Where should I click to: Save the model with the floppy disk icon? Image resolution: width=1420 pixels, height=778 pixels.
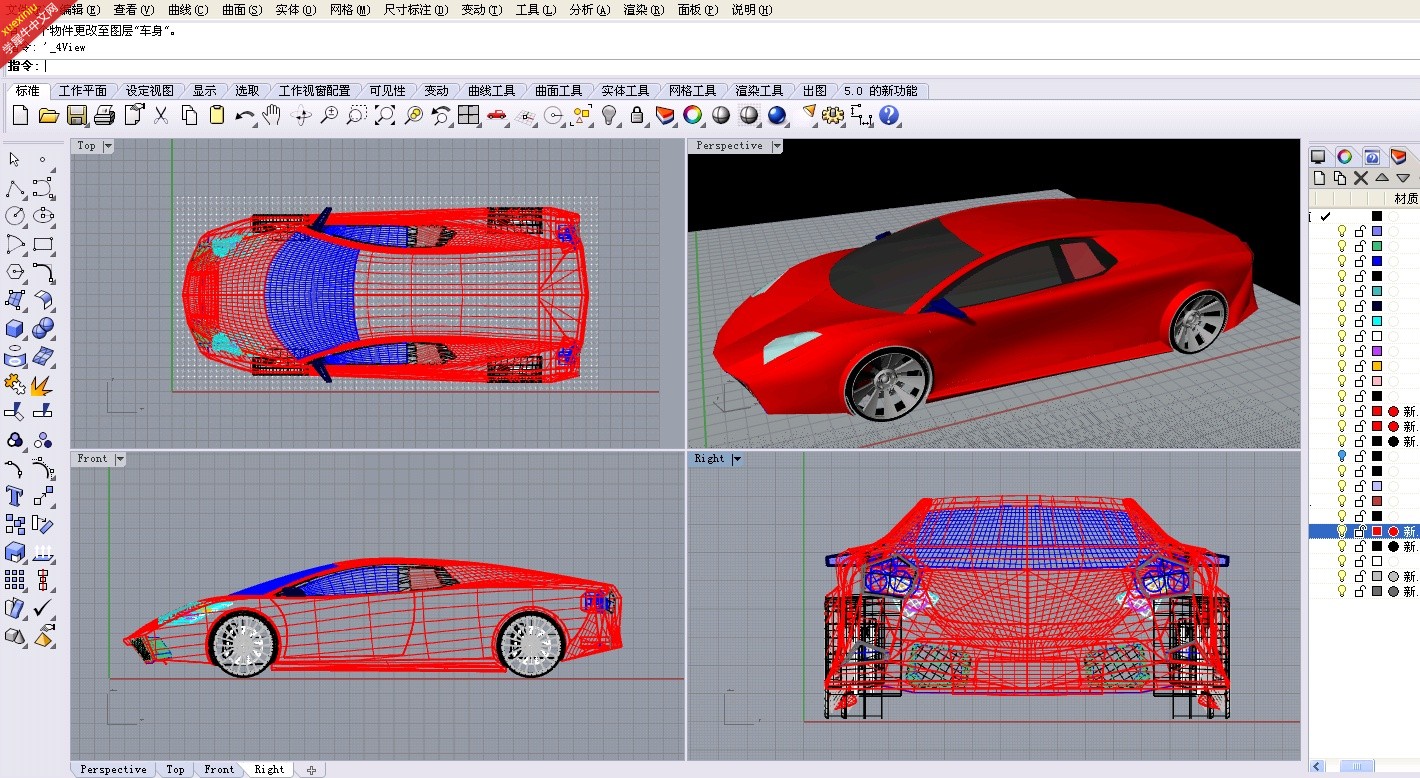click(76, 116)
